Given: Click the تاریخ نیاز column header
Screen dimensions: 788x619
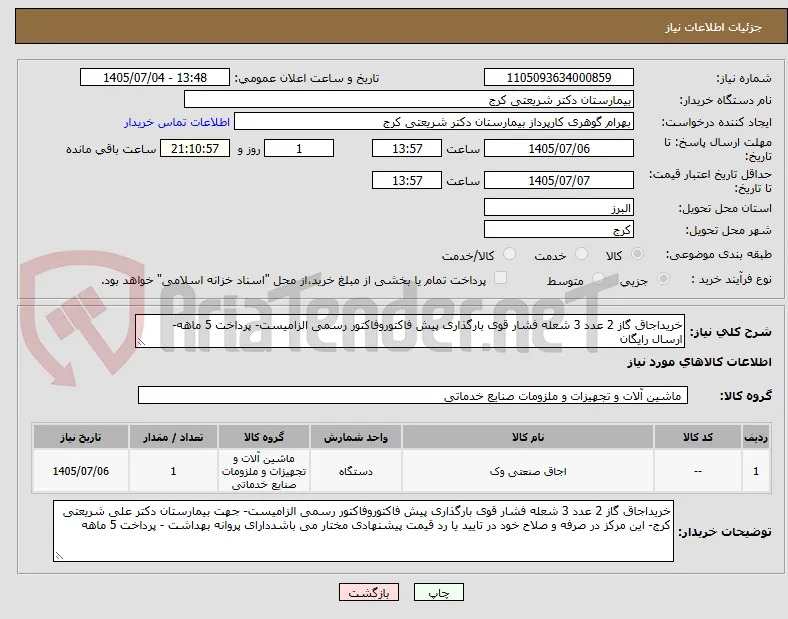Looking at the screenshot, I should (x=81, y=437).
